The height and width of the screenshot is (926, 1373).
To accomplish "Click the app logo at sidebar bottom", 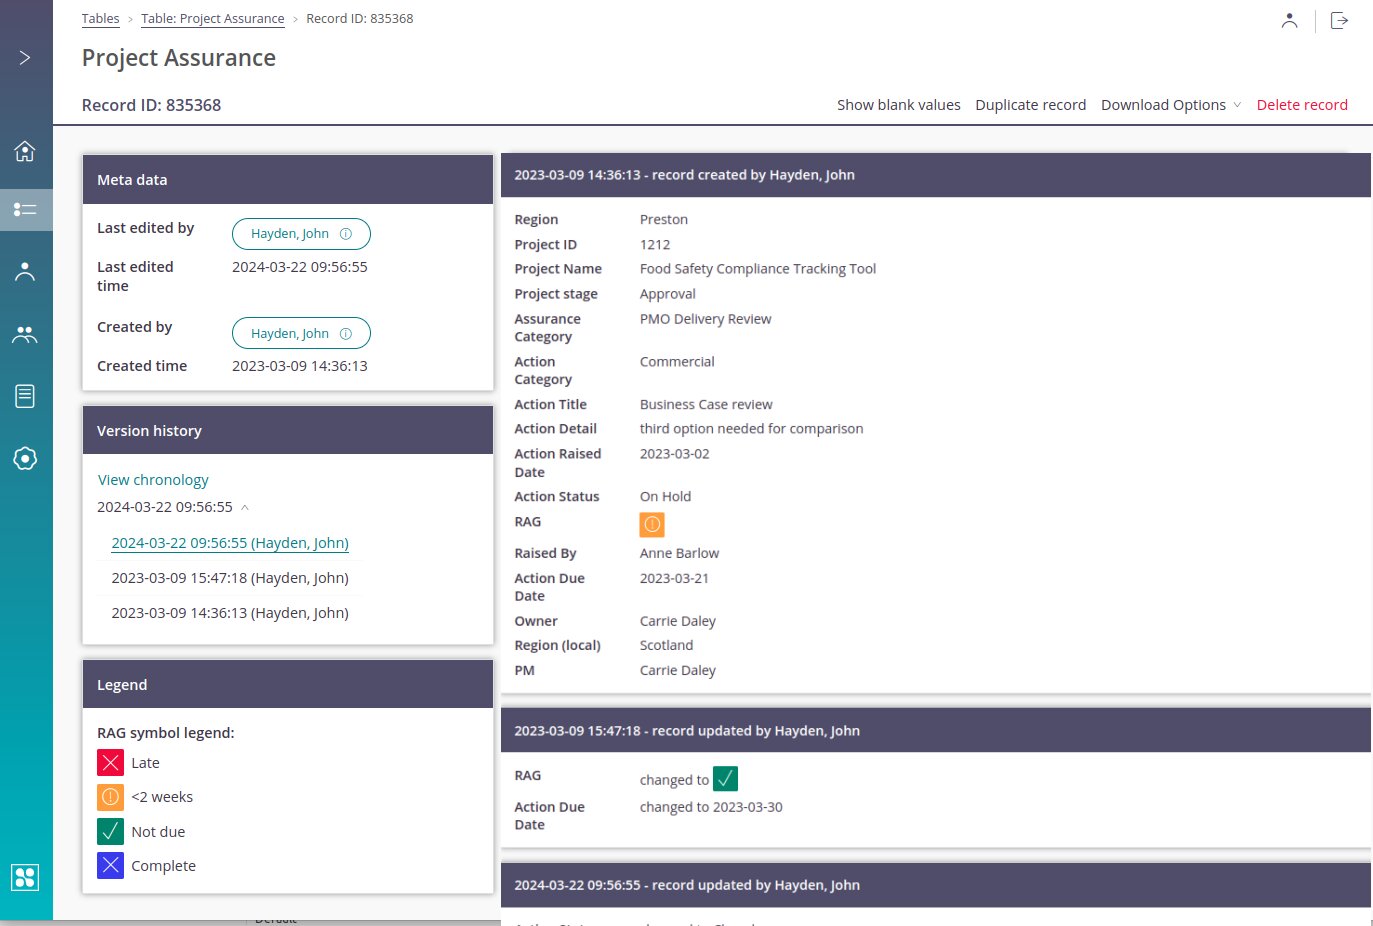I will click(x=25, y=877).
